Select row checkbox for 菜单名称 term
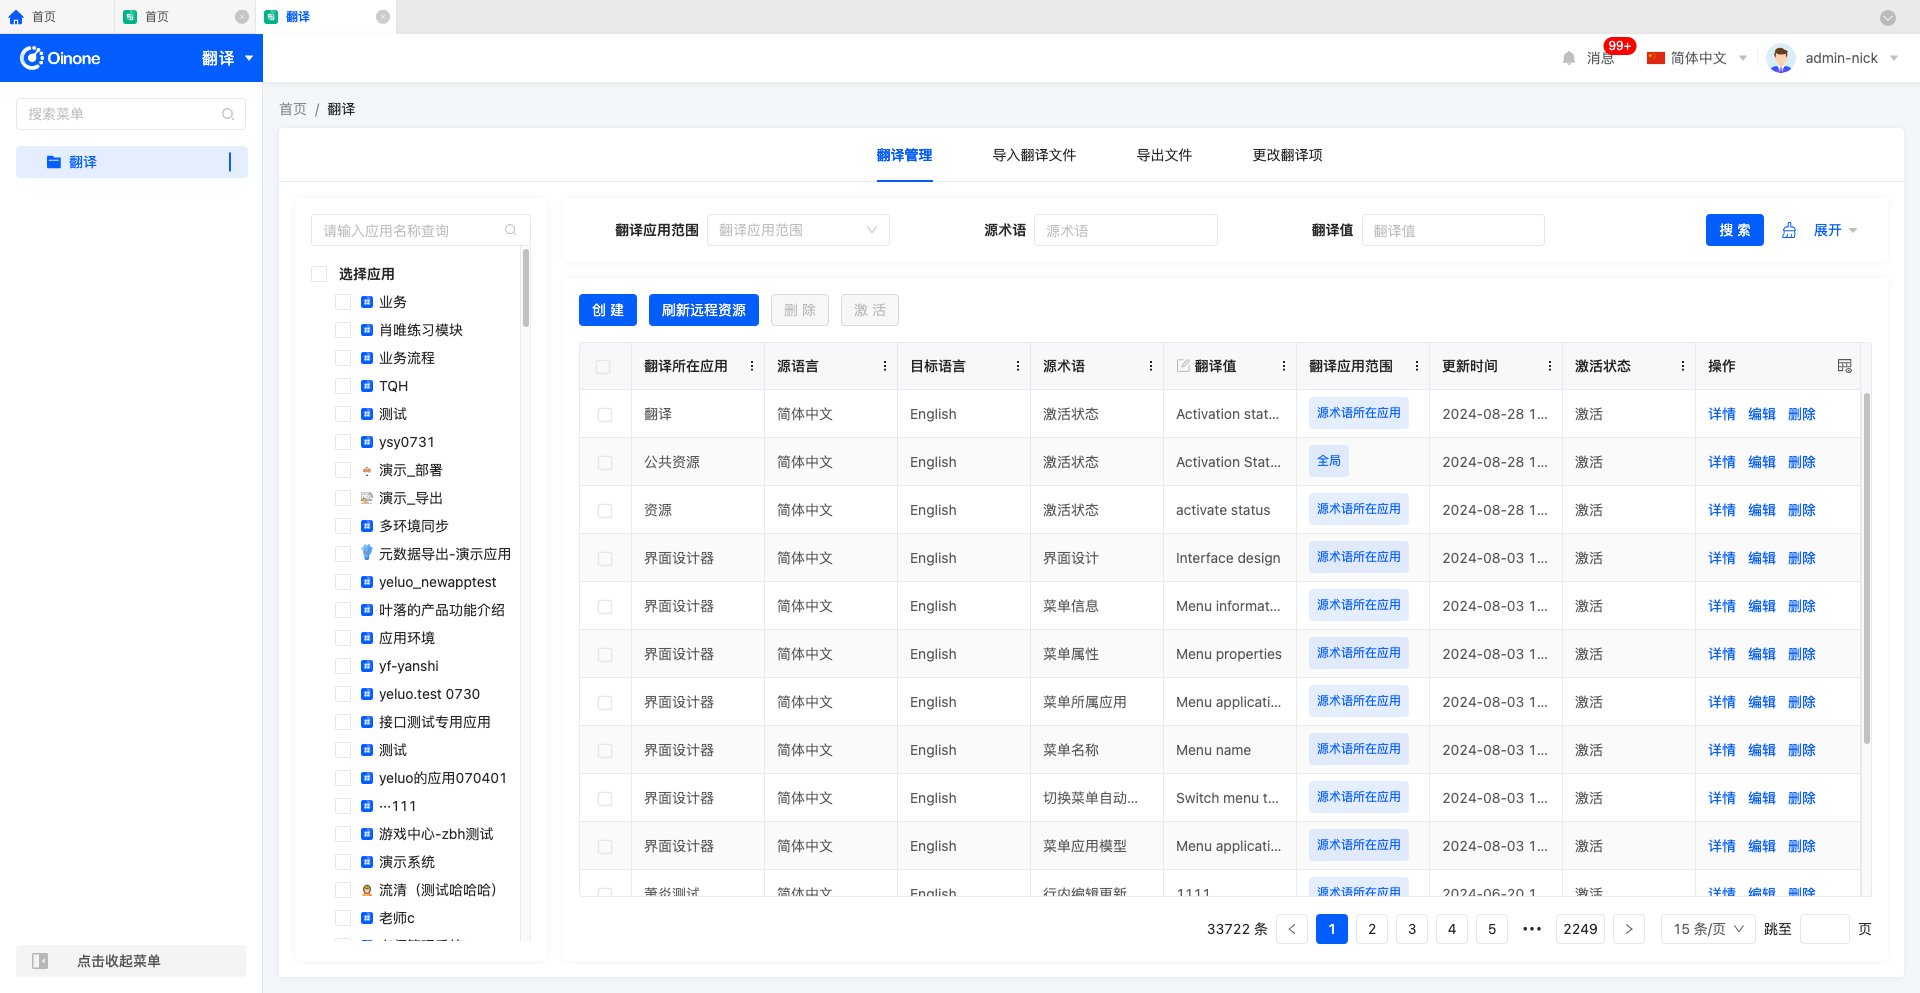This screenshot has height=993, width=1920. (x=605, y=751)
